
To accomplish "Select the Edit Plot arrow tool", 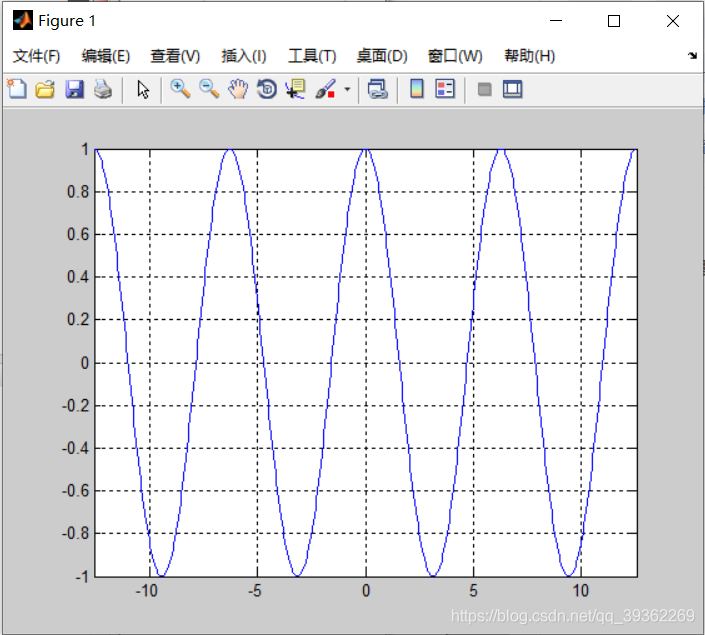I will tap(143, 89).
